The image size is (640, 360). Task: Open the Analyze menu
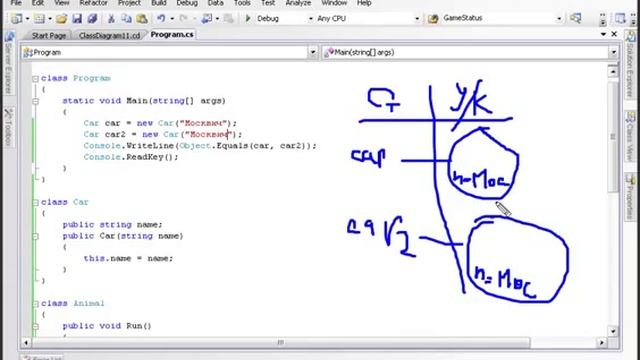(298, 3)
